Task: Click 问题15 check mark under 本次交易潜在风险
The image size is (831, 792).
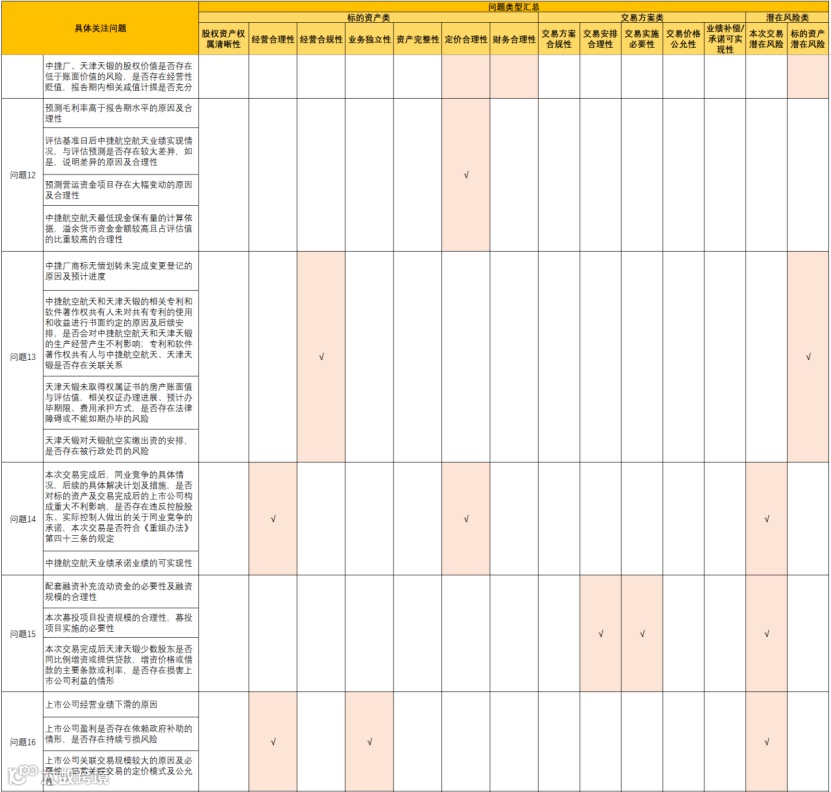Action: [766, 633]
